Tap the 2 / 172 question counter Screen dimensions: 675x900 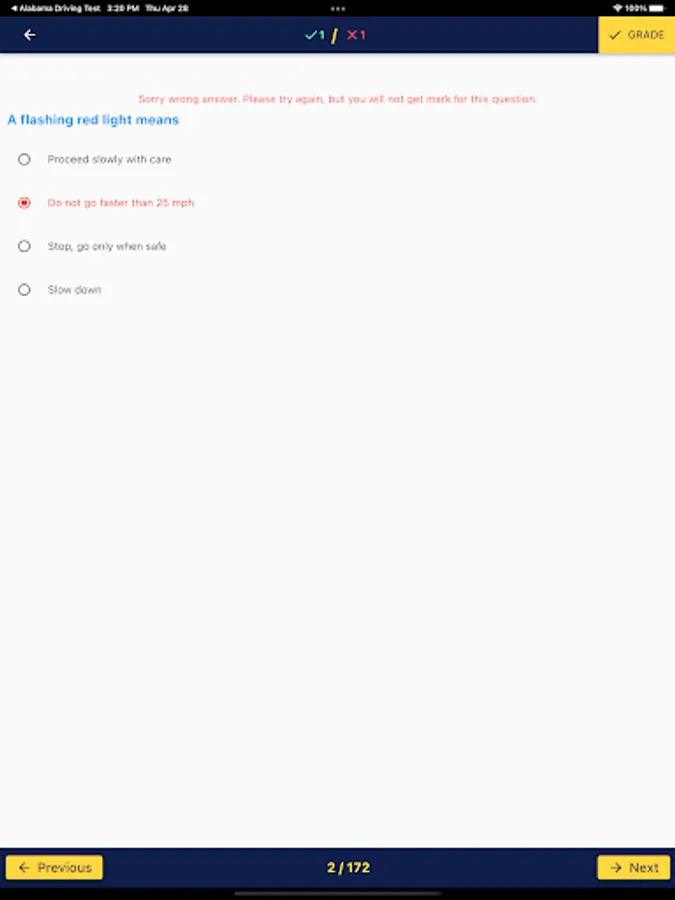pyautogui.click(x=348, y=867)
